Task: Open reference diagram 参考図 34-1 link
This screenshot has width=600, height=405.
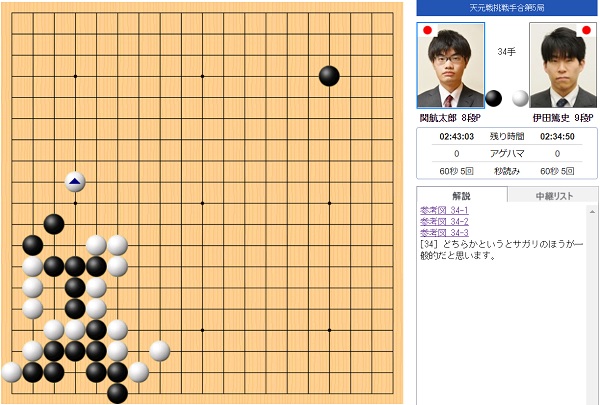Action: click(444, 210)
